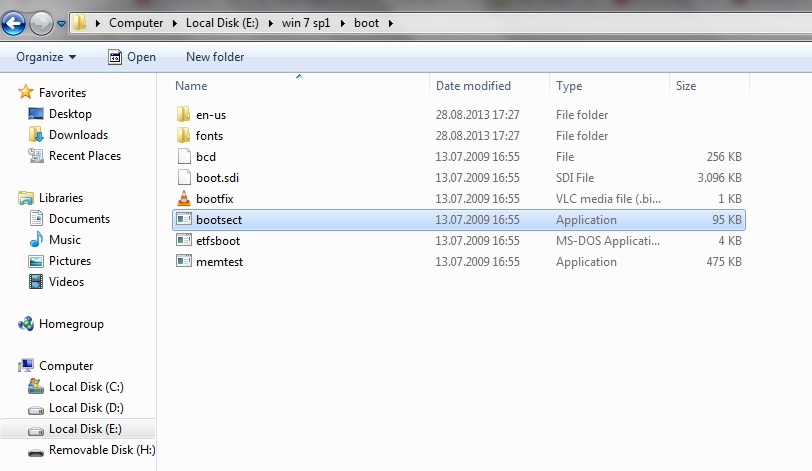Expand the arrow after win 7 sp1 breadcrumb

(x=342, y=23)
